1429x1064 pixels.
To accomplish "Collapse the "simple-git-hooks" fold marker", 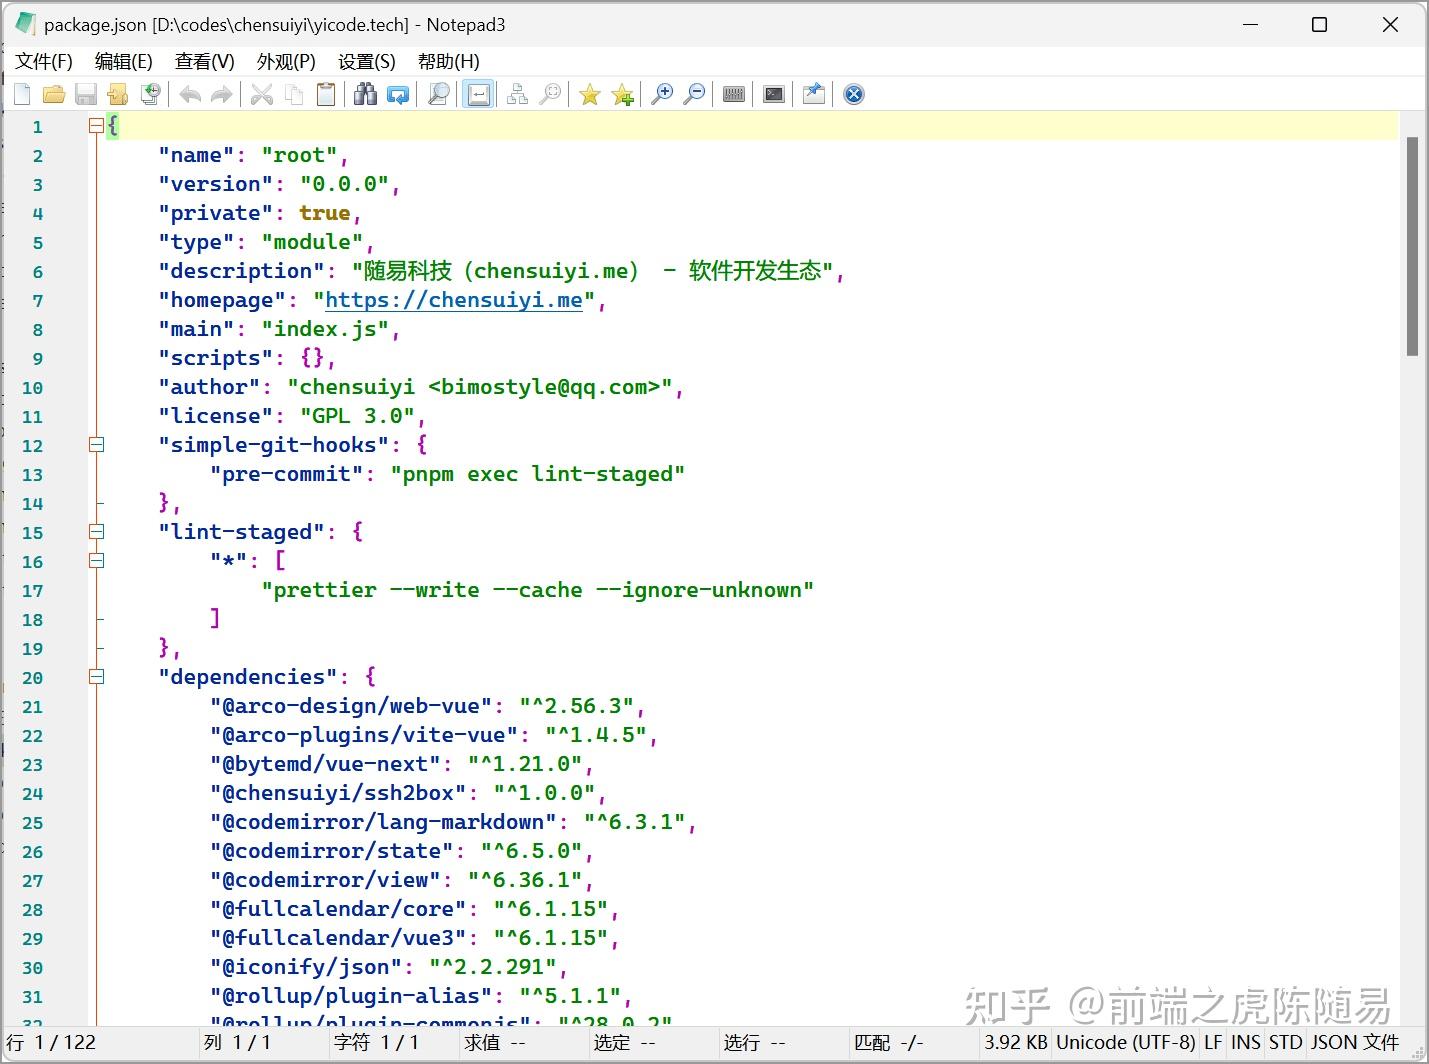I will coord(97,445).
